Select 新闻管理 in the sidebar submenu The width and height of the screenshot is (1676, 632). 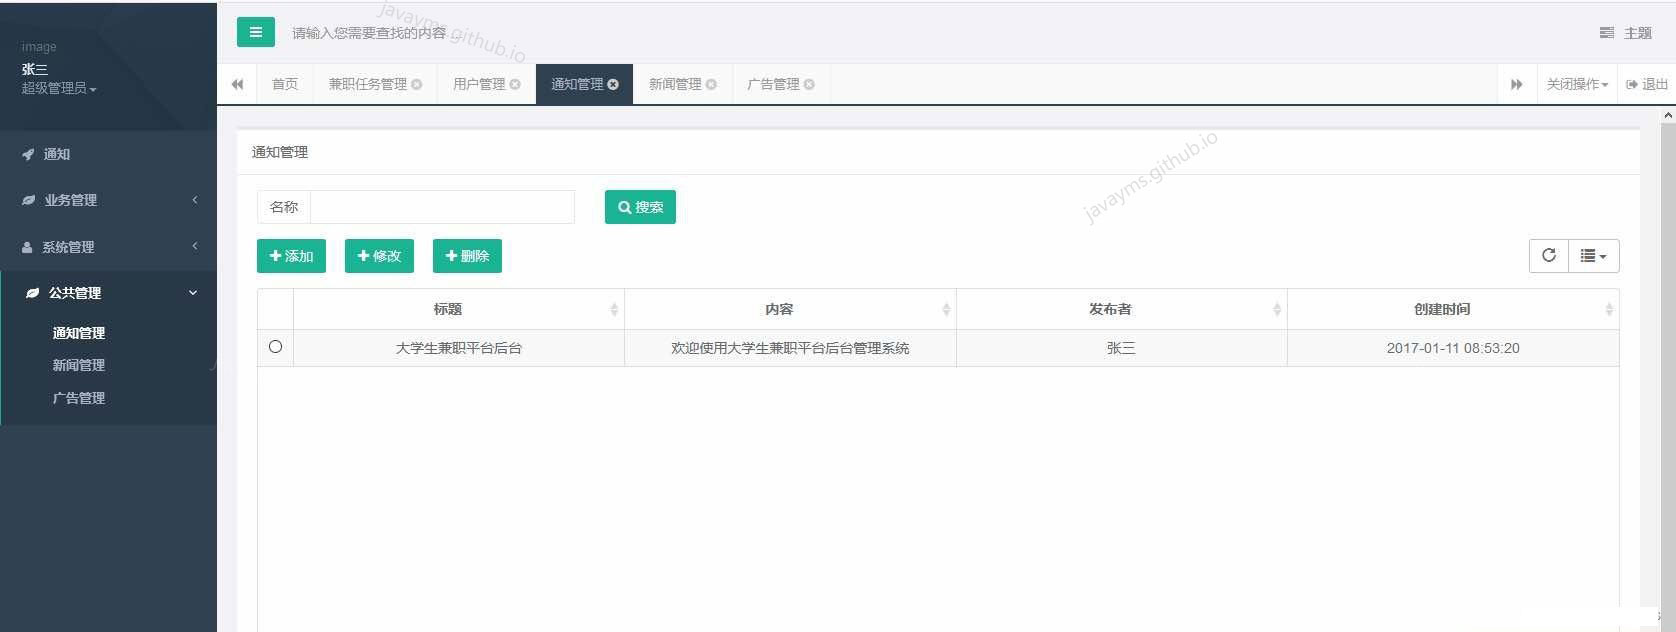(79, 365)
